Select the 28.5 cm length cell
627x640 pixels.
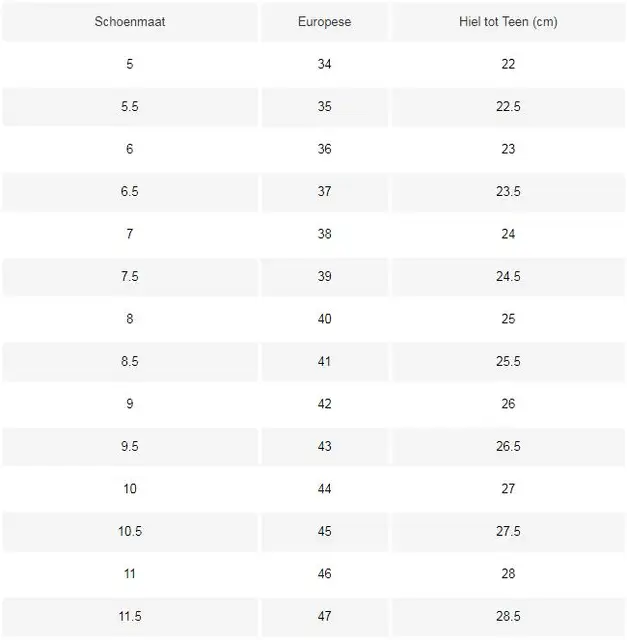pos(508,616)
